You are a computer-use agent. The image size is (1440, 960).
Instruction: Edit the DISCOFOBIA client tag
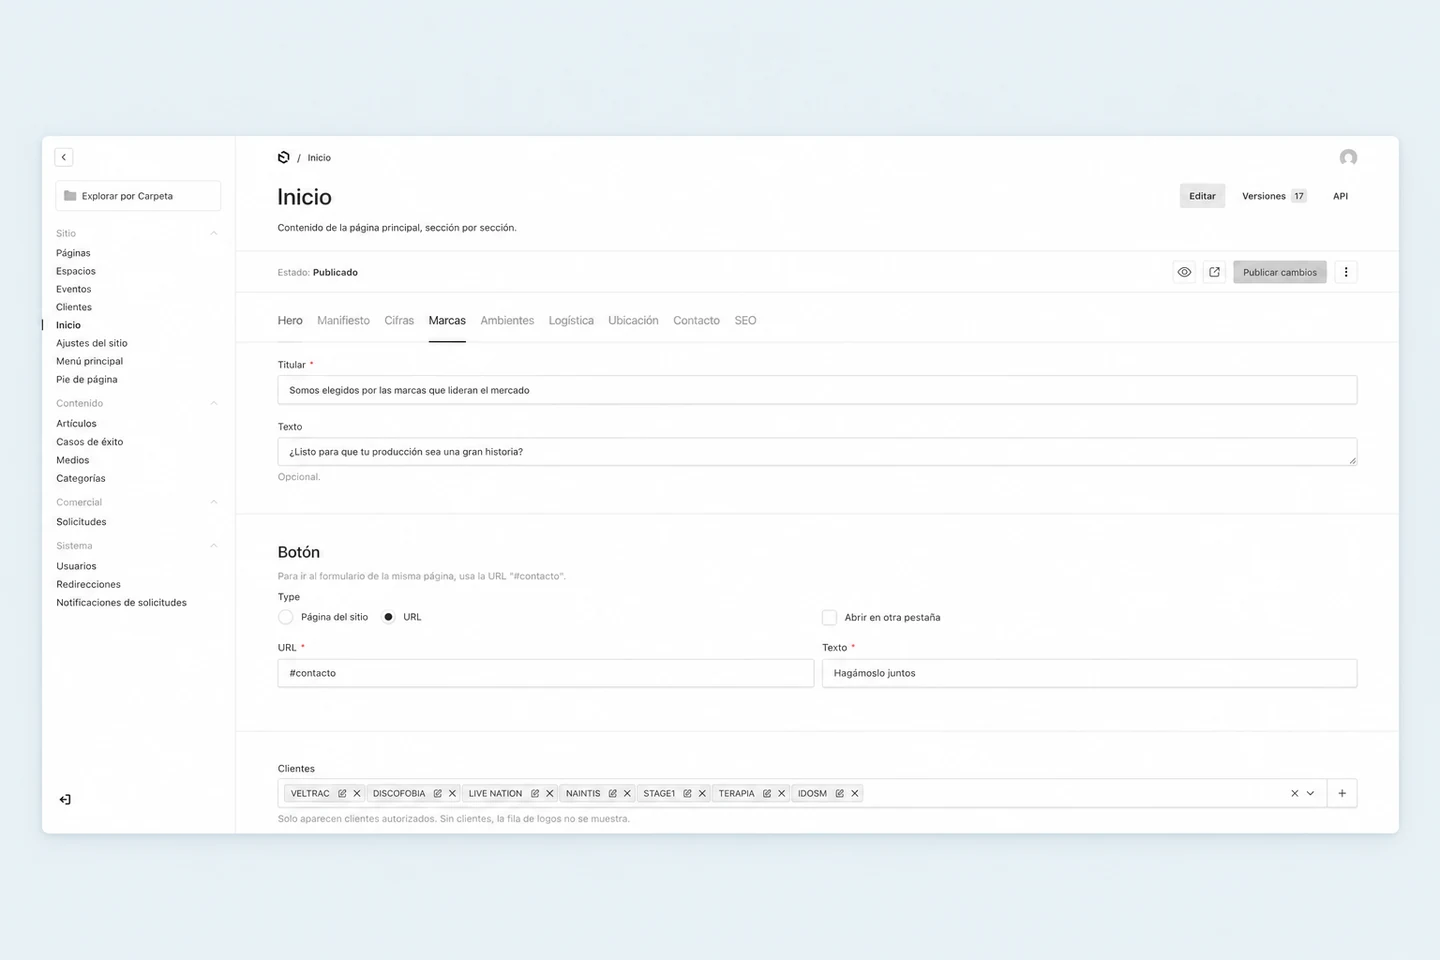click(x=437, y=793)
